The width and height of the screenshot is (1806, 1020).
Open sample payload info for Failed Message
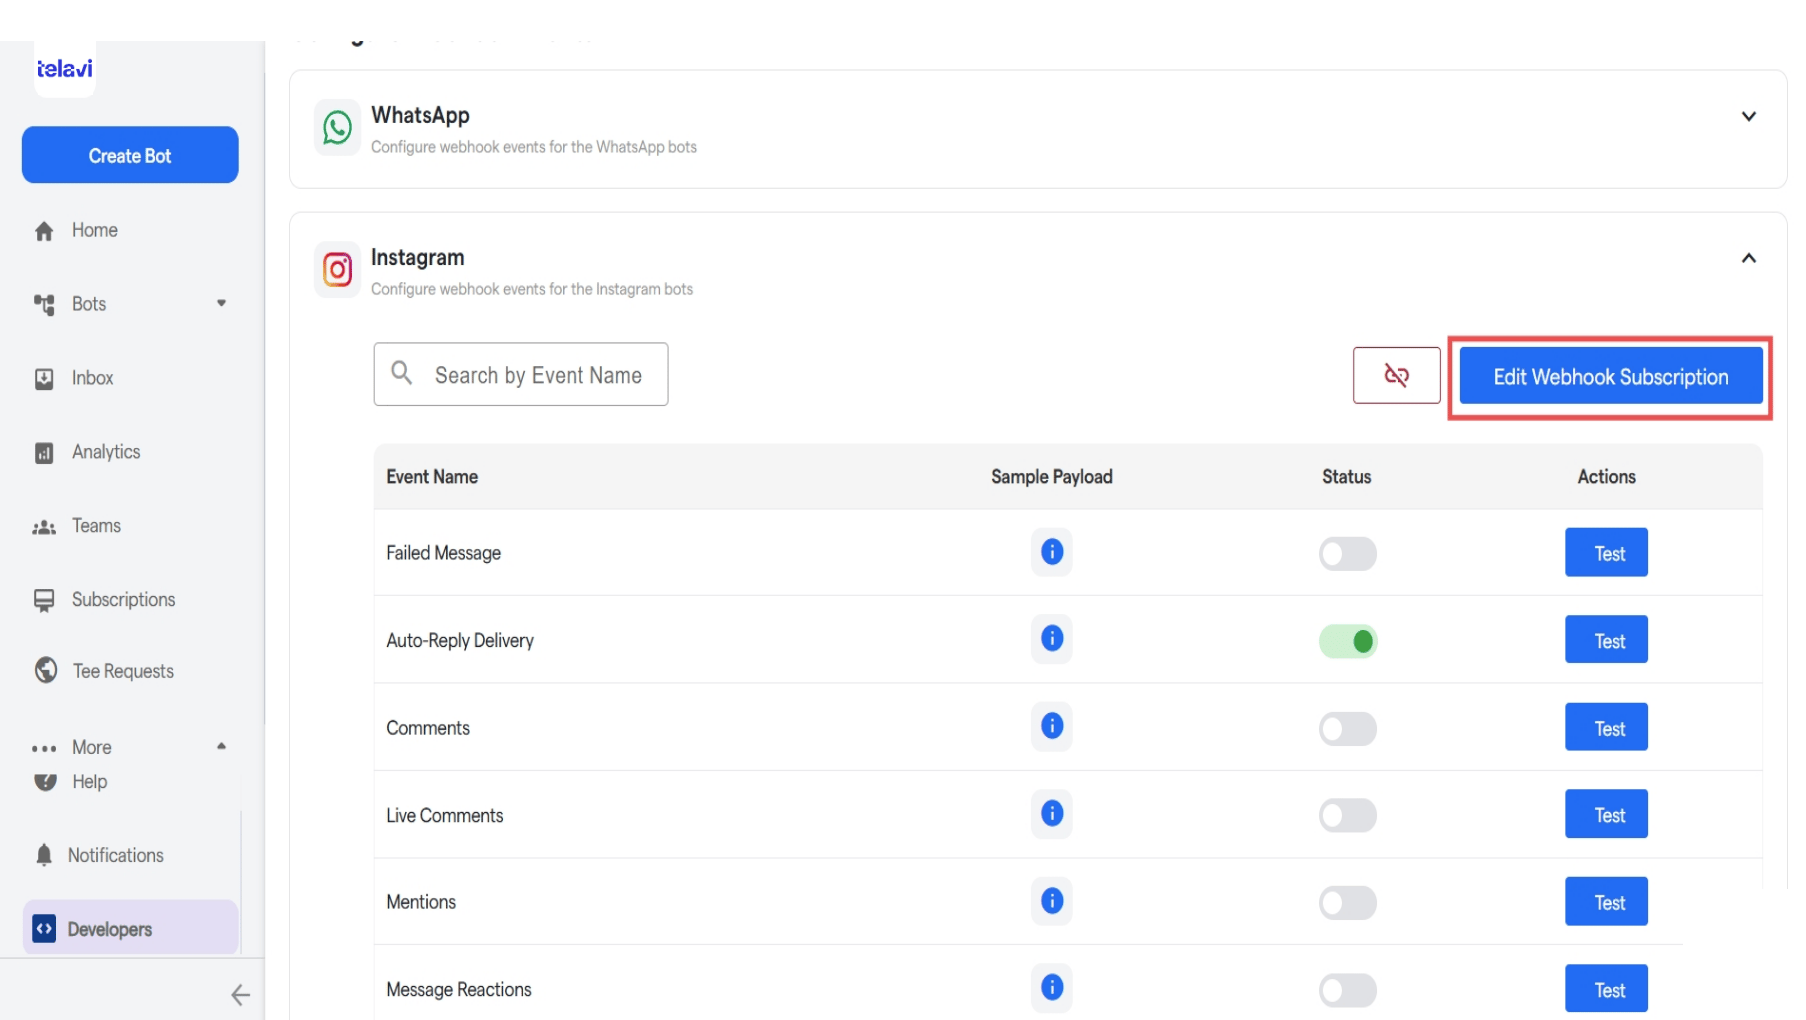coord(1051,552)
